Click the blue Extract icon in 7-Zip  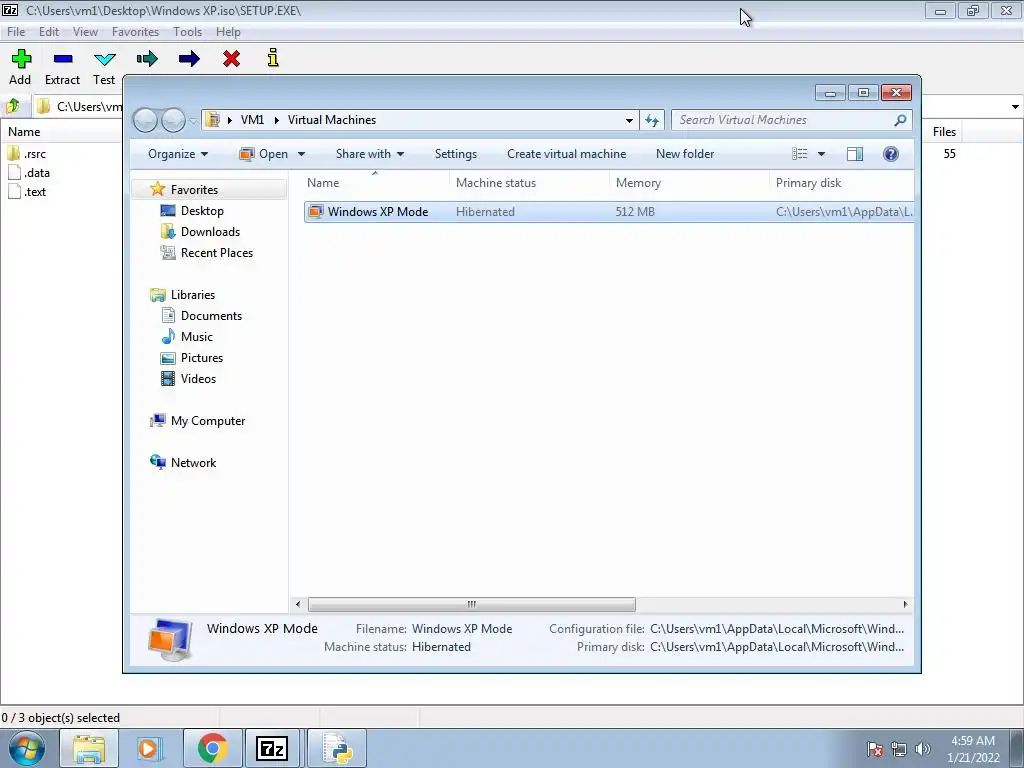pos(63,59)
